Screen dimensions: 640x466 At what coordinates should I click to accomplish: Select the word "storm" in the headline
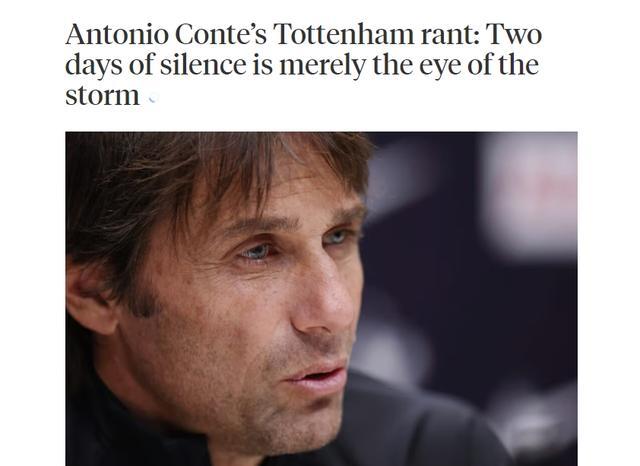102,96
